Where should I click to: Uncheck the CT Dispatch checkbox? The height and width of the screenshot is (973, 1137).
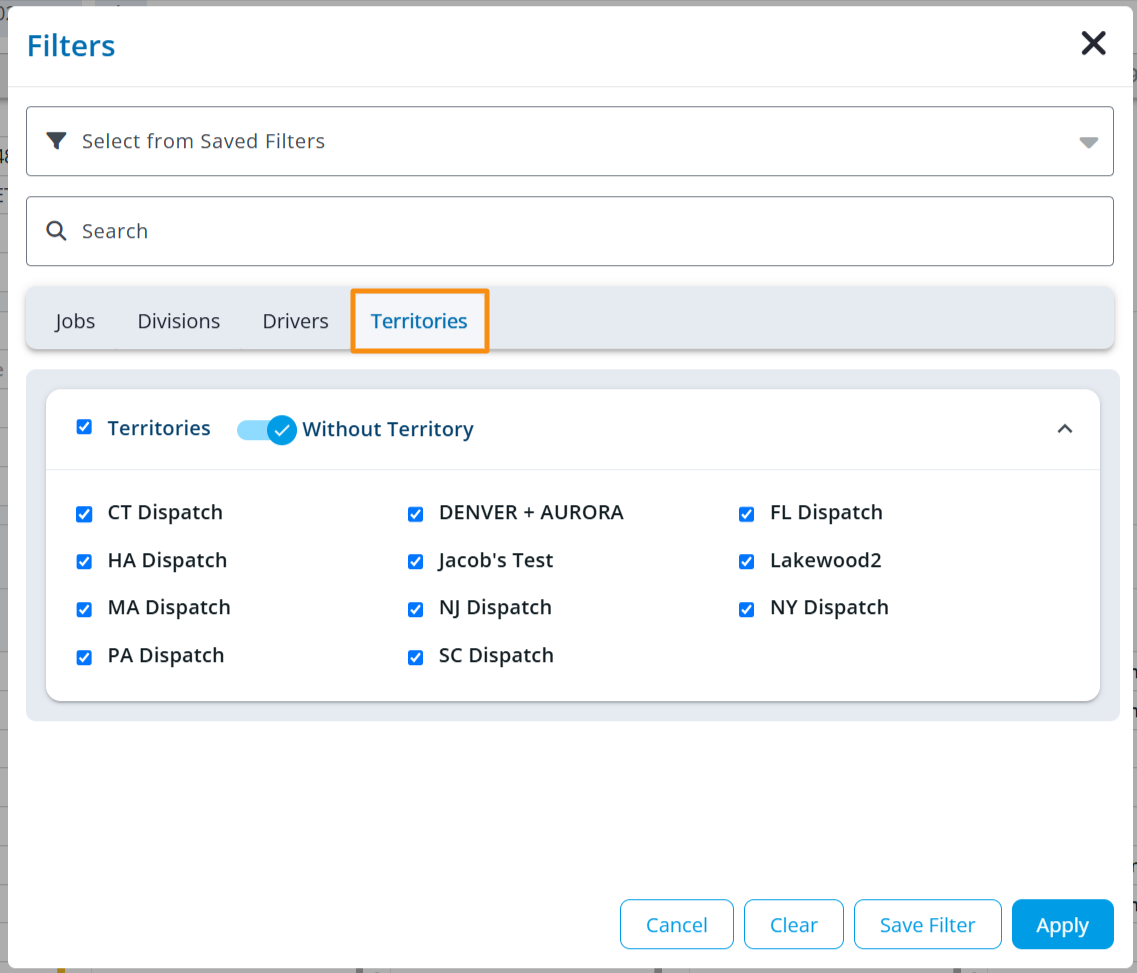pyautogui.click(x=84, y=514)
